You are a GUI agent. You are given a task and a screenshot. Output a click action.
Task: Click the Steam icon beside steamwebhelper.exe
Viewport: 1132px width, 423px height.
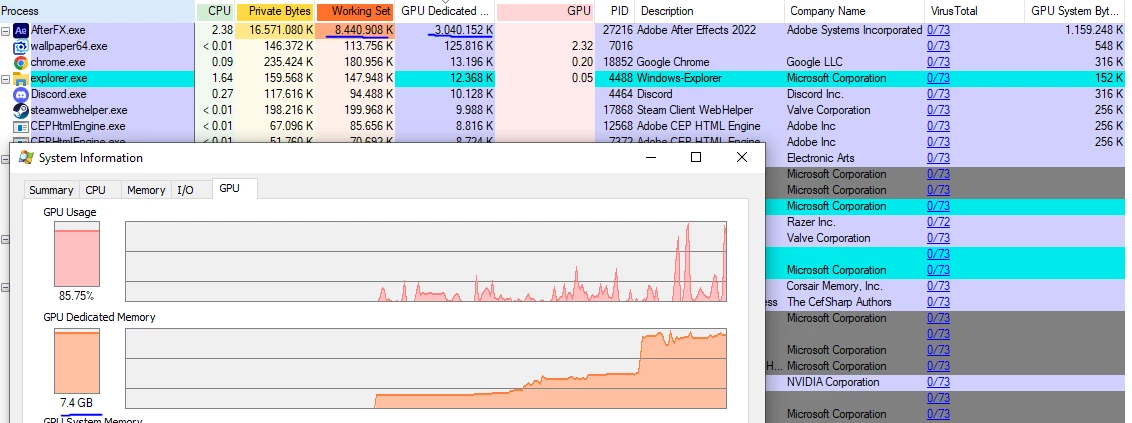coord(21,110)
